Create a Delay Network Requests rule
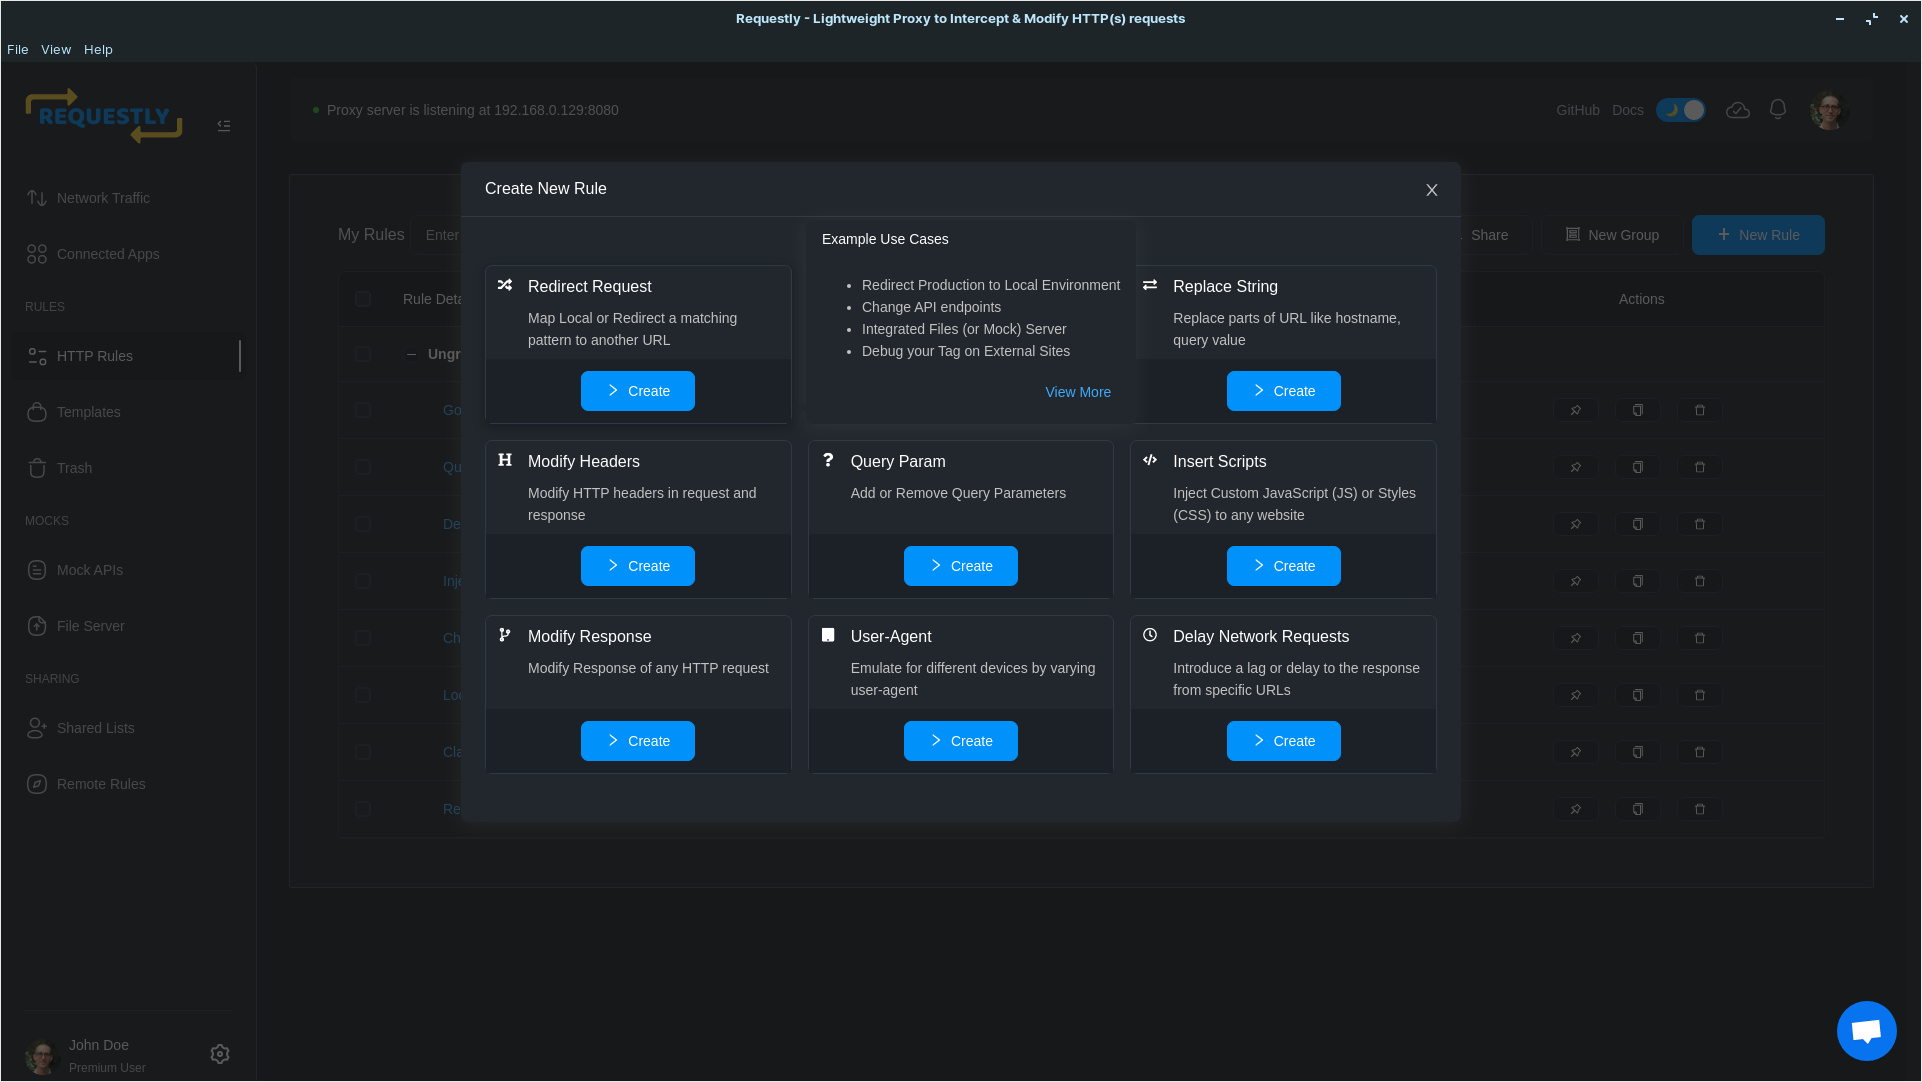1922x1082 pixels. click(1283, 741)
